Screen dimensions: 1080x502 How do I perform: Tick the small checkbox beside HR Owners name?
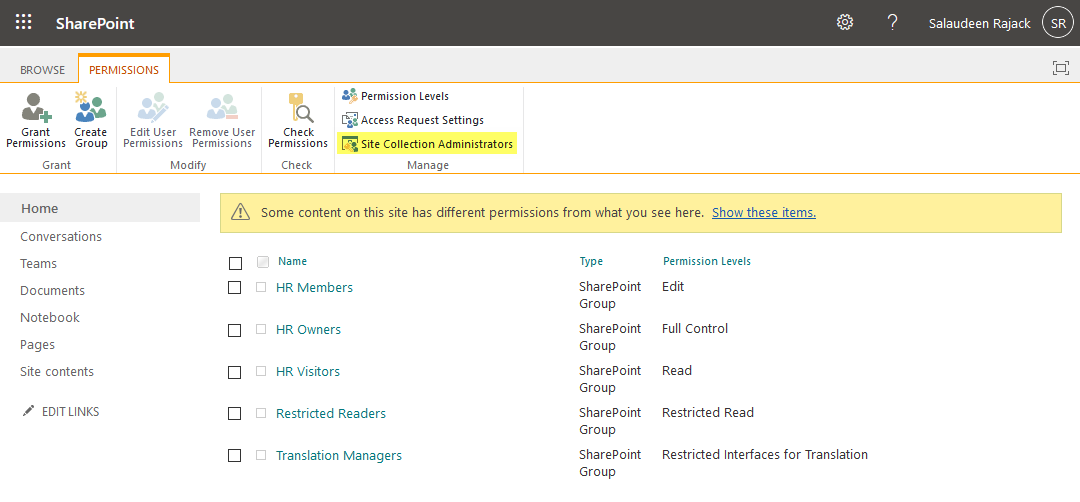[261, 329]
